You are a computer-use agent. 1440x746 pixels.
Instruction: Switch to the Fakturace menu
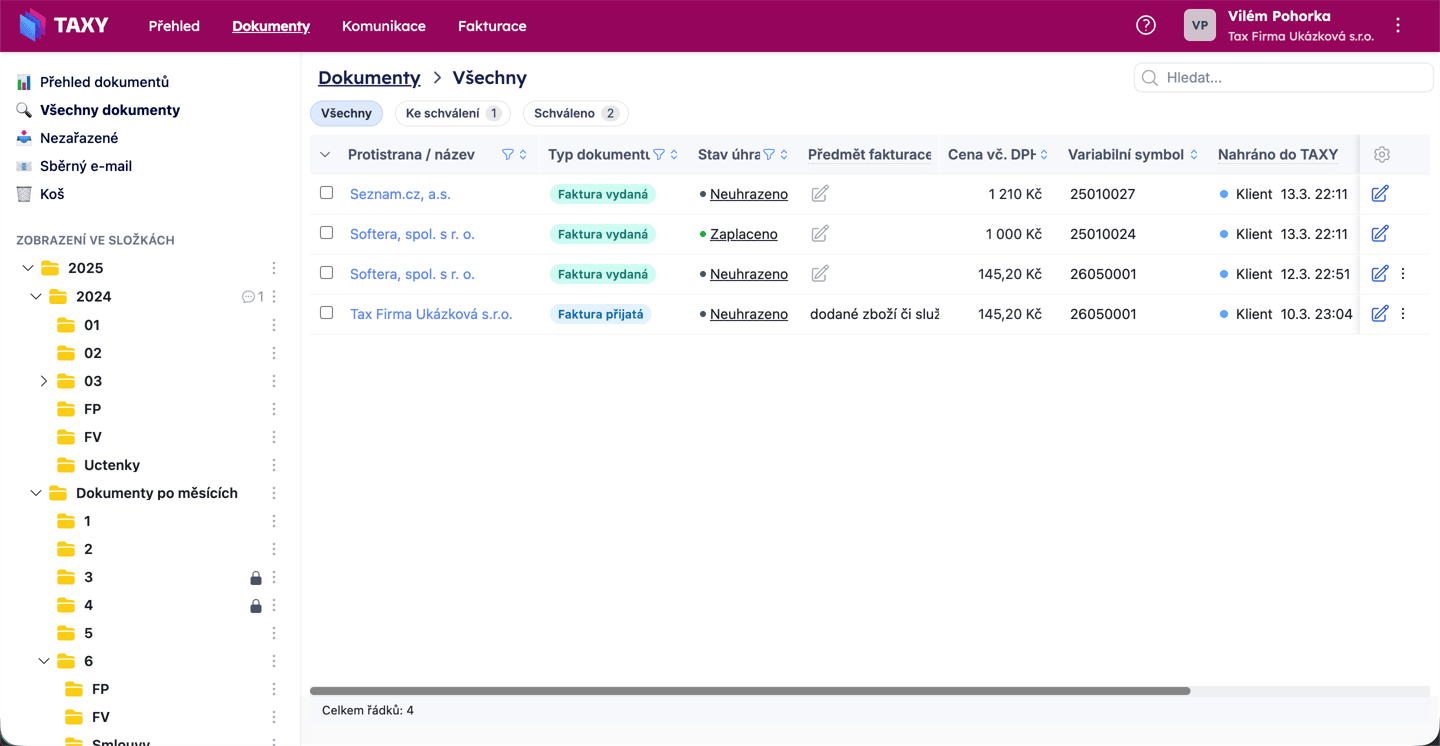click(492, 26)
